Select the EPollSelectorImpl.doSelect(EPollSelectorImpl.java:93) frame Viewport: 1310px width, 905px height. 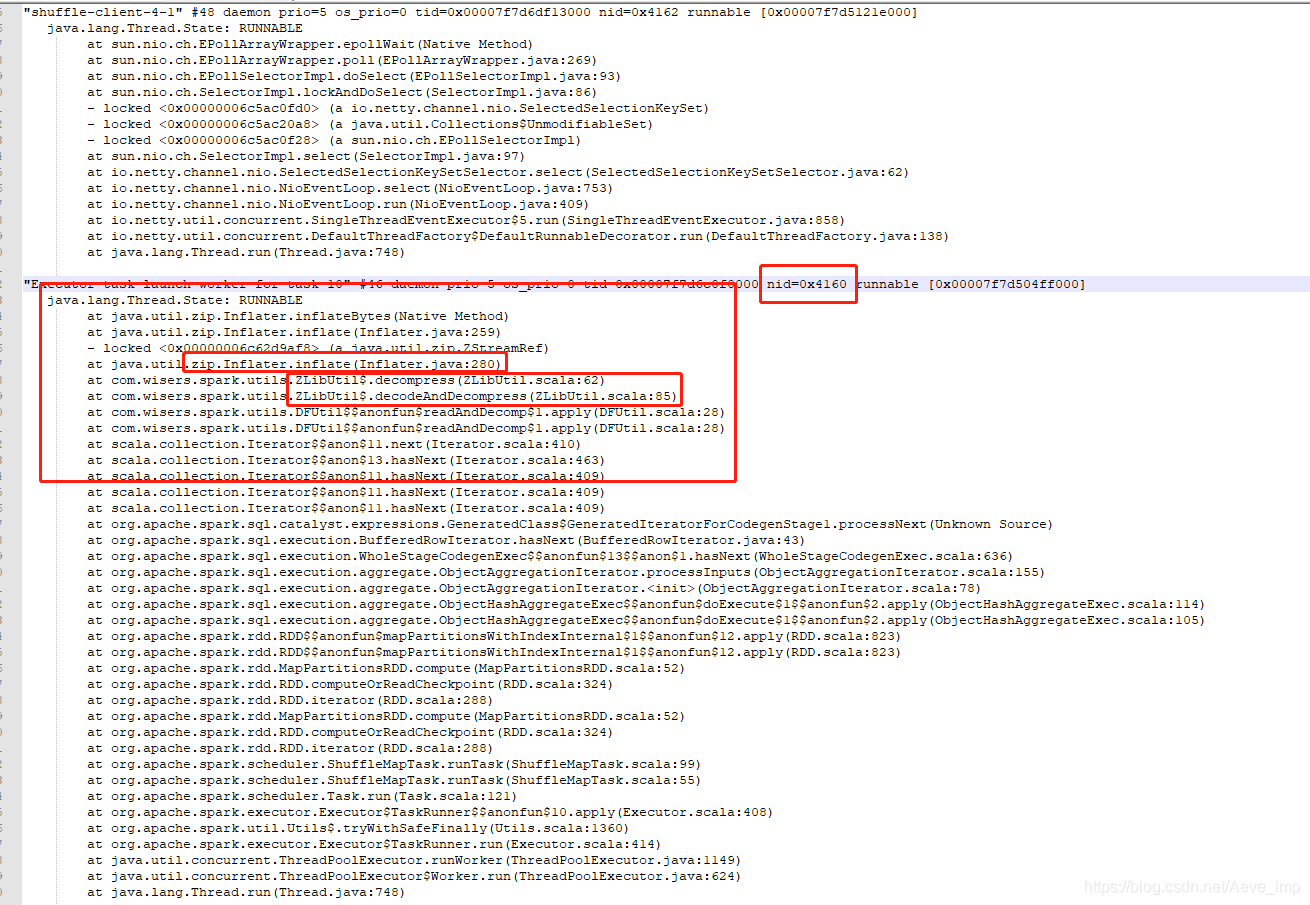tap(354, 76)
